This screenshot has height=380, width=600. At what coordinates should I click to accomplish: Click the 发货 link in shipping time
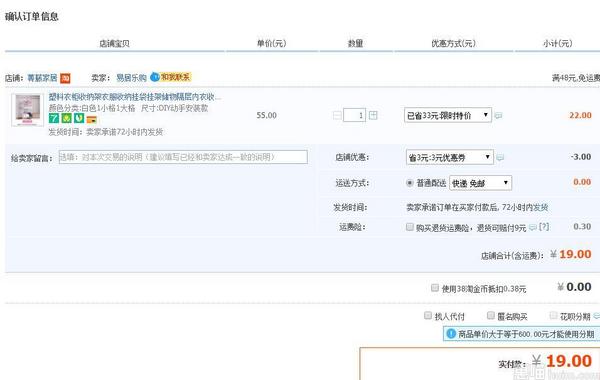541,207
